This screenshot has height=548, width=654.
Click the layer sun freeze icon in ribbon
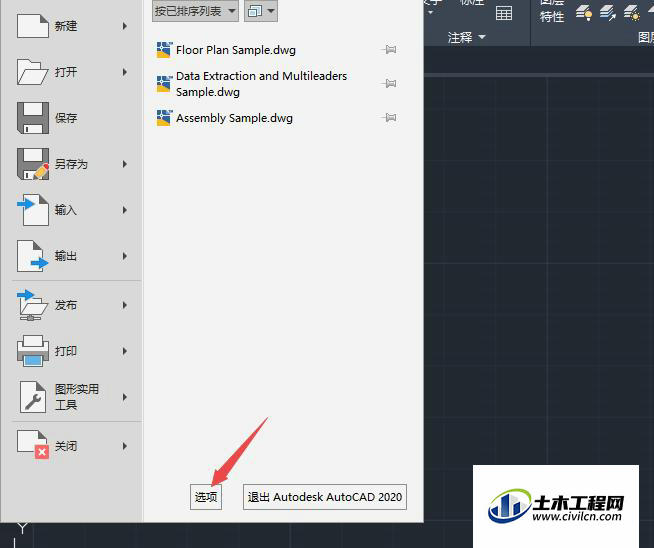[632, 13]
